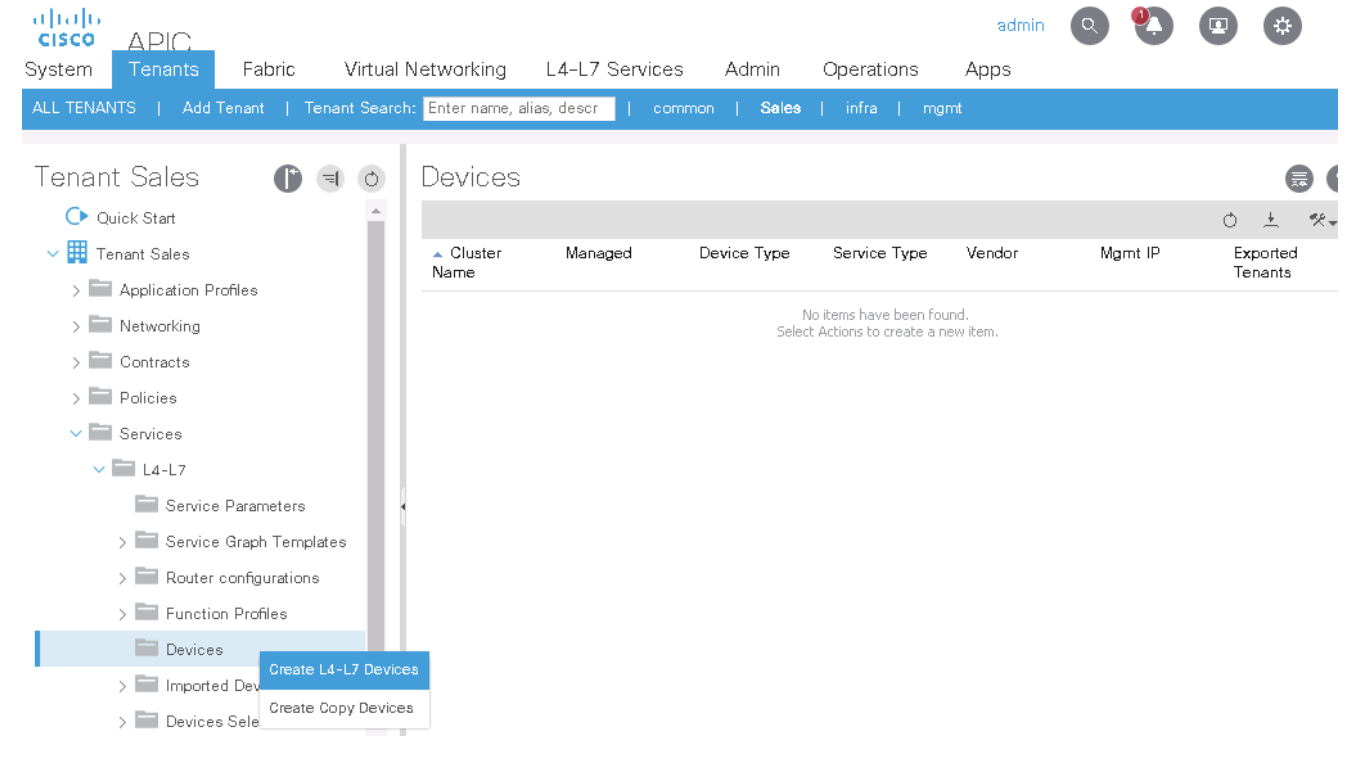Image resolution: width=1350 pixels, height=760 pixels.
Task: Click the download icon in Devices toolbar
Action: (x=1271, y=221)
